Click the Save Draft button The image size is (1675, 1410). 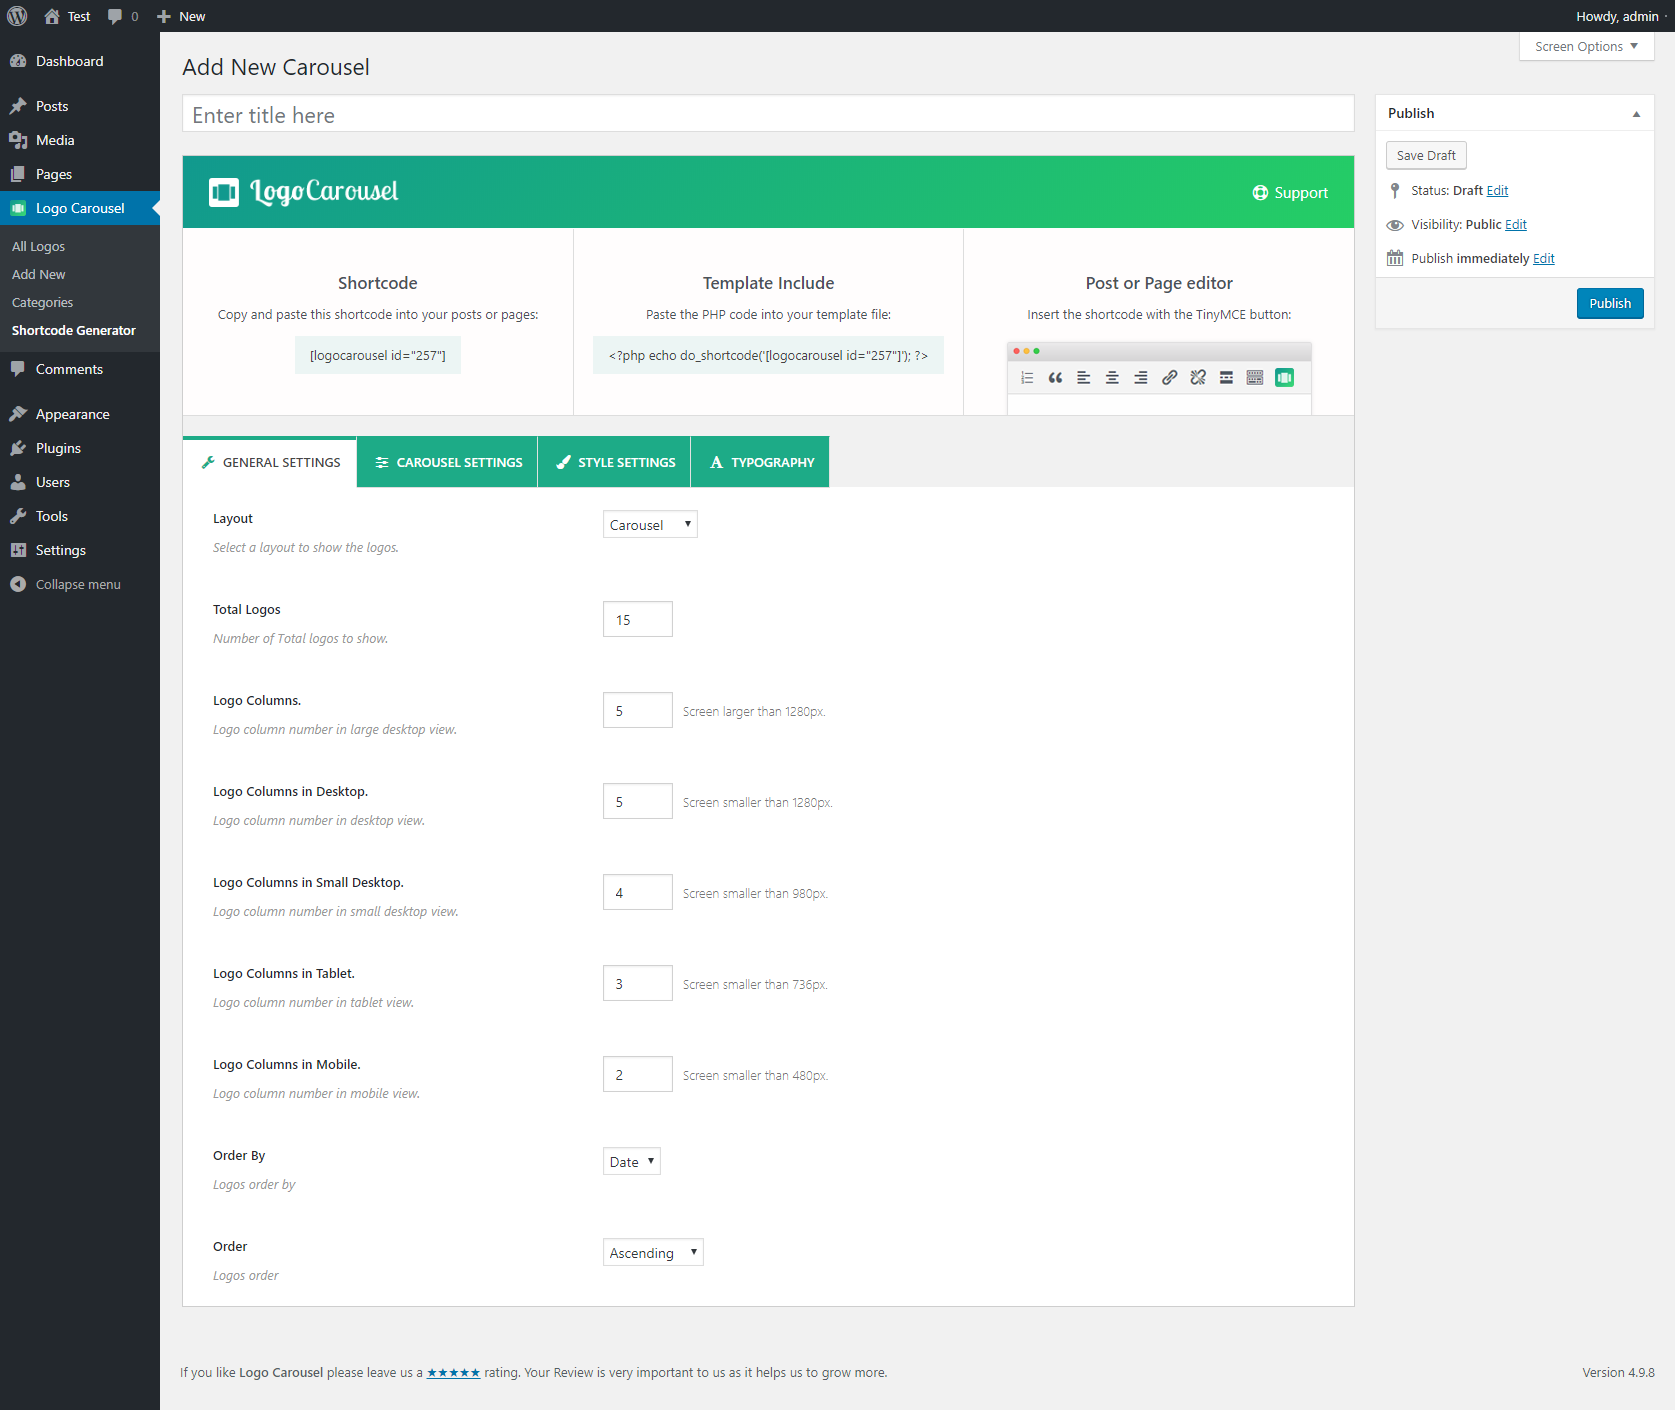pos(1425,156)
